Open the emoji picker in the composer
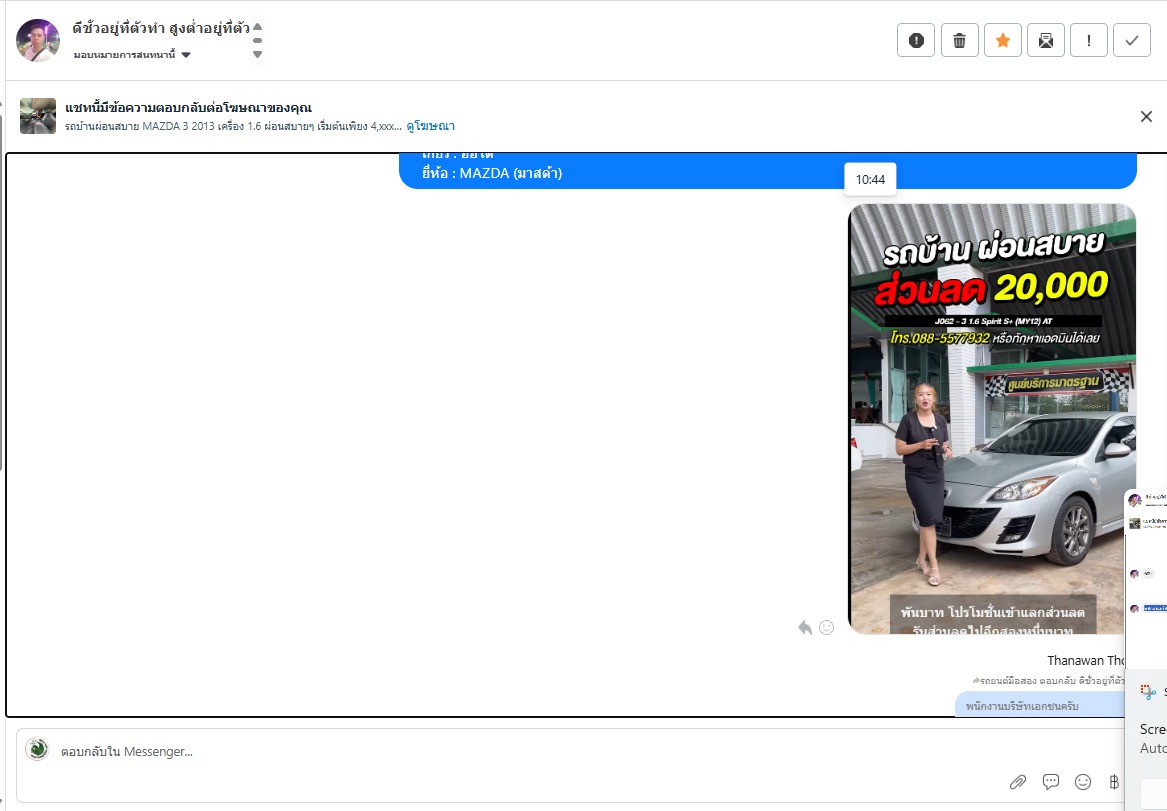Screen dimensions: 1167x811 coord(1083,781)
